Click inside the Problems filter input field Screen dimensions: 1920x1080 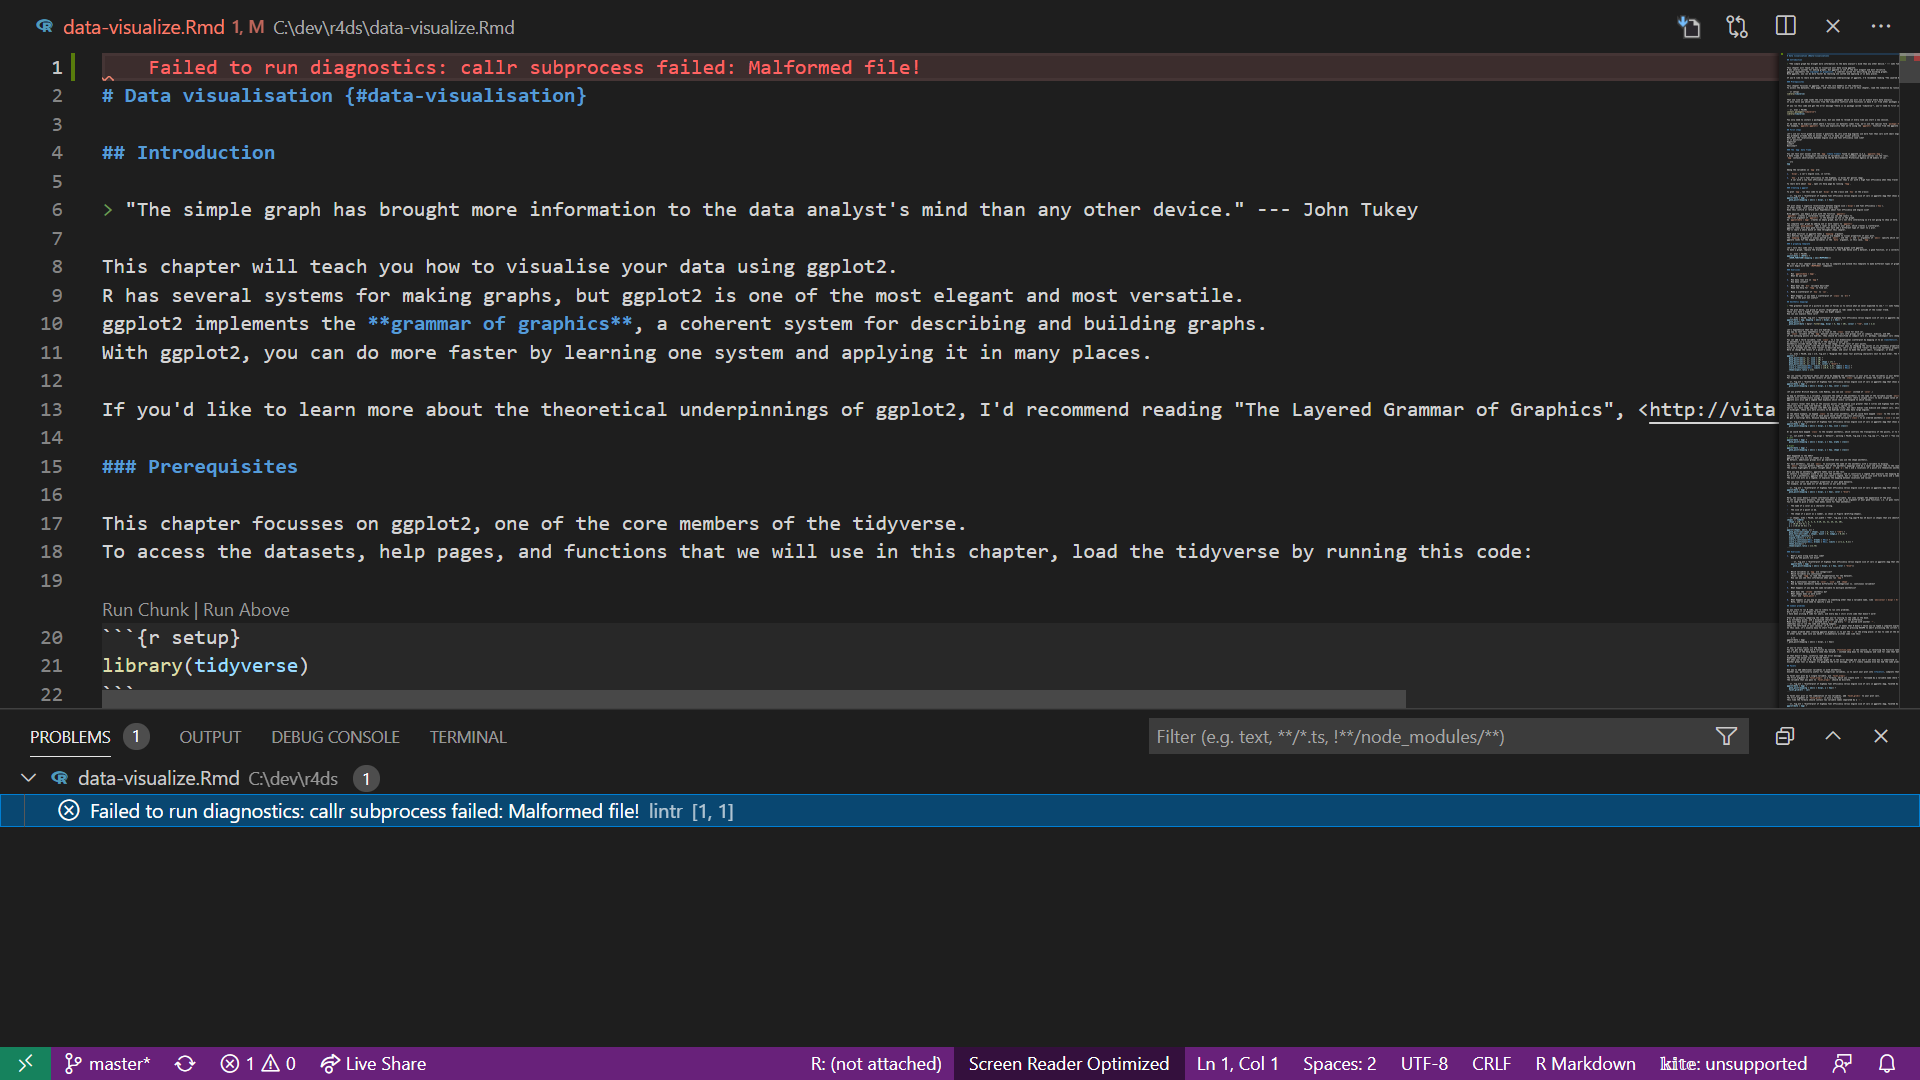1400,737
